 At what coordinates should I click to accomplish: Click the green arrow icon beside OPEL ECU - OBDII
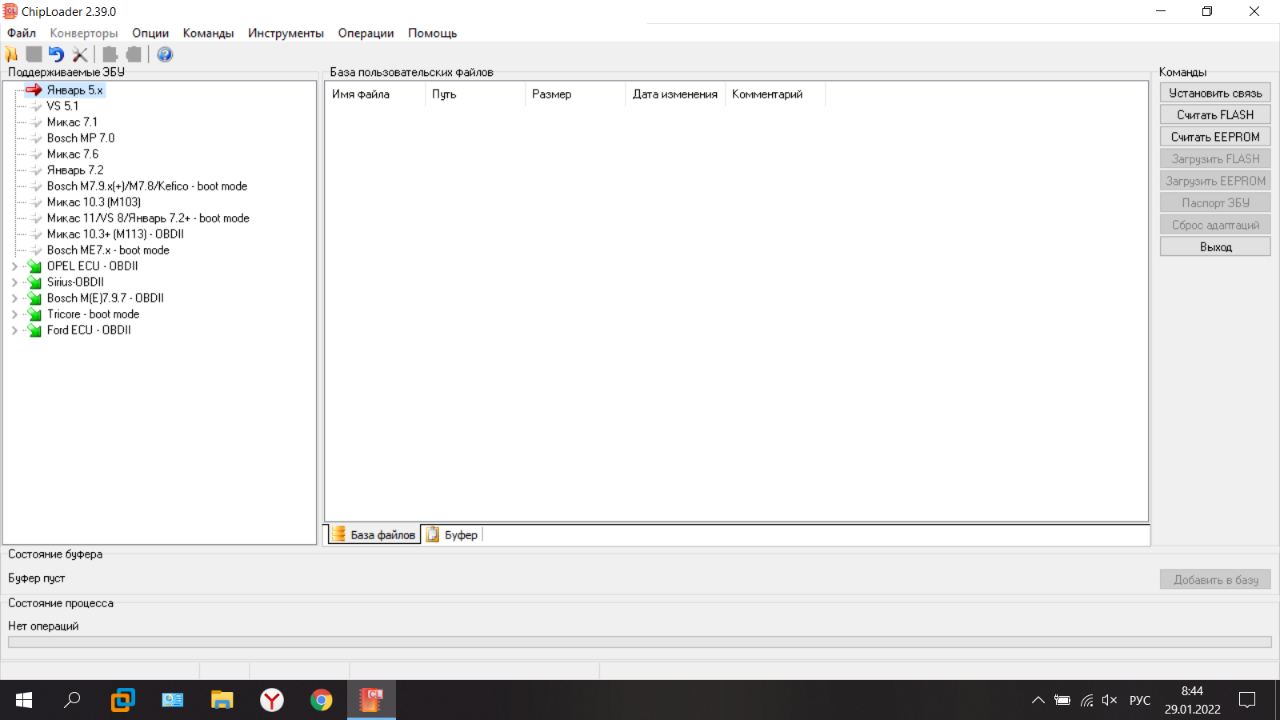[35, 266]
